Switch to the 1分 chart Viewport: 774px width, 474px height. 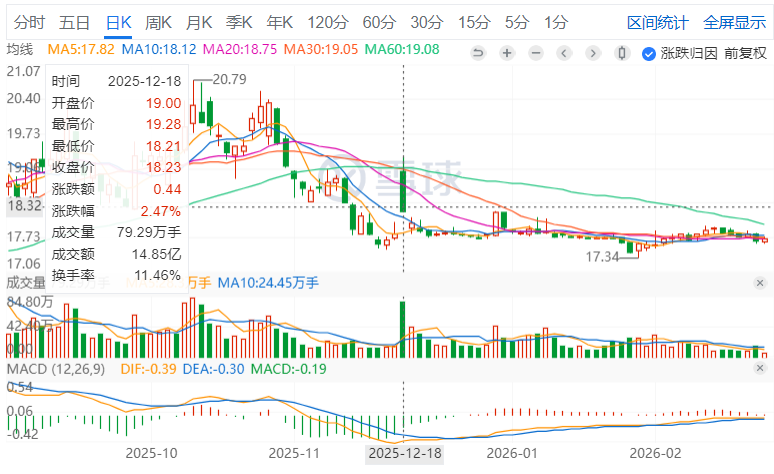[556, 22]
